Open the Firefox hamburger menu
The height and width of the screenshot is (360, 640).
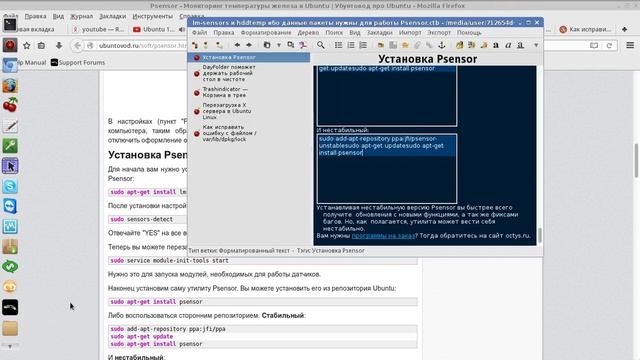(x=630, y=46)
